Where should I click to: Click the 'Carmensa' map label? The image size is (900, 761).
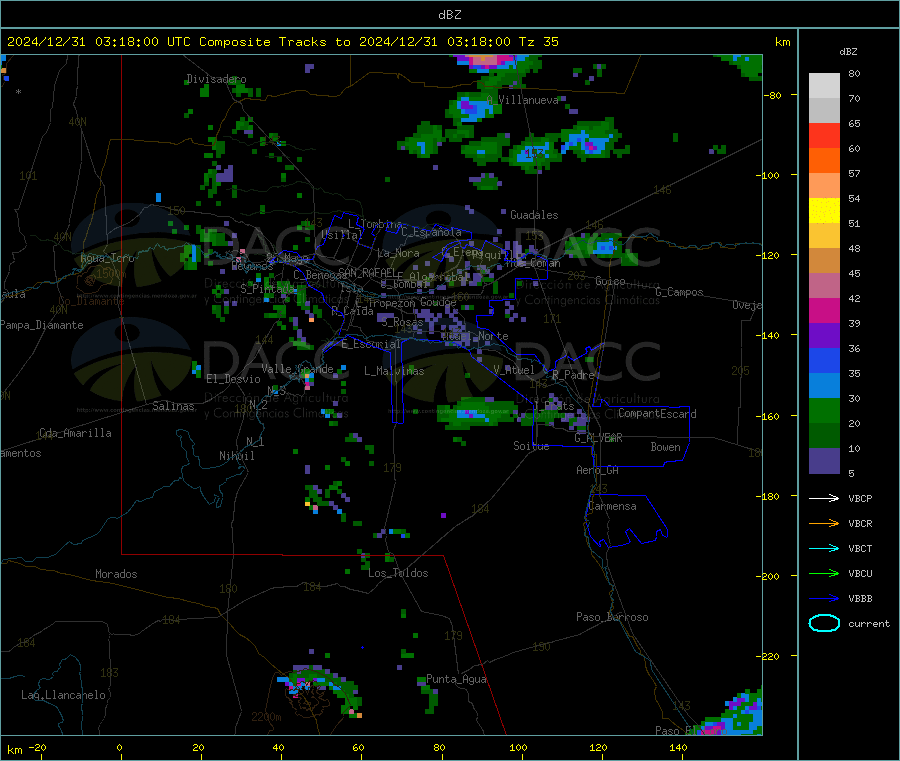[x=612, y=506]
